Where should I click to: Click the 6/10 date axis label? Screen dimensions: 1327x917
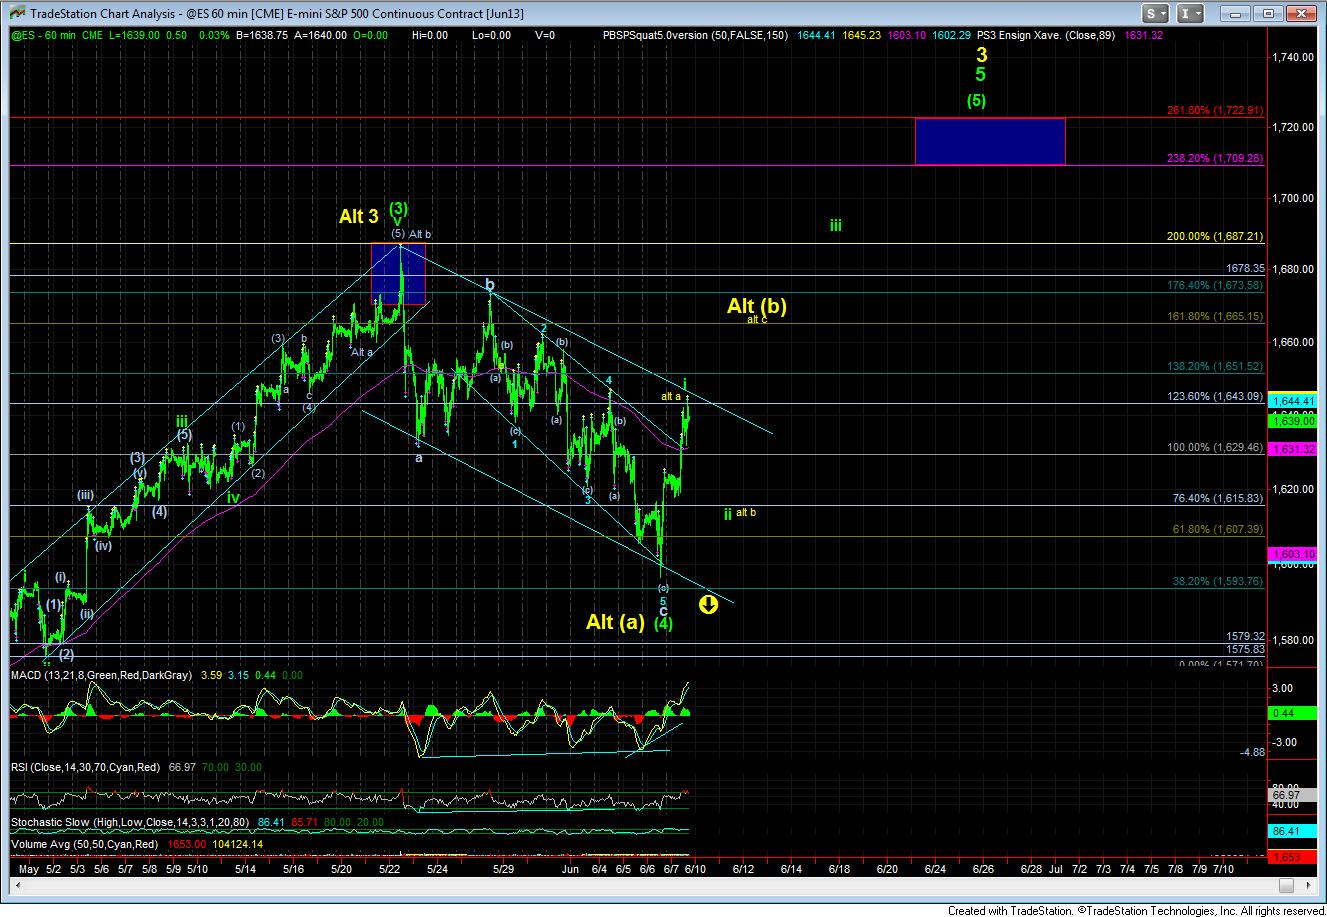tap(697, 869)
